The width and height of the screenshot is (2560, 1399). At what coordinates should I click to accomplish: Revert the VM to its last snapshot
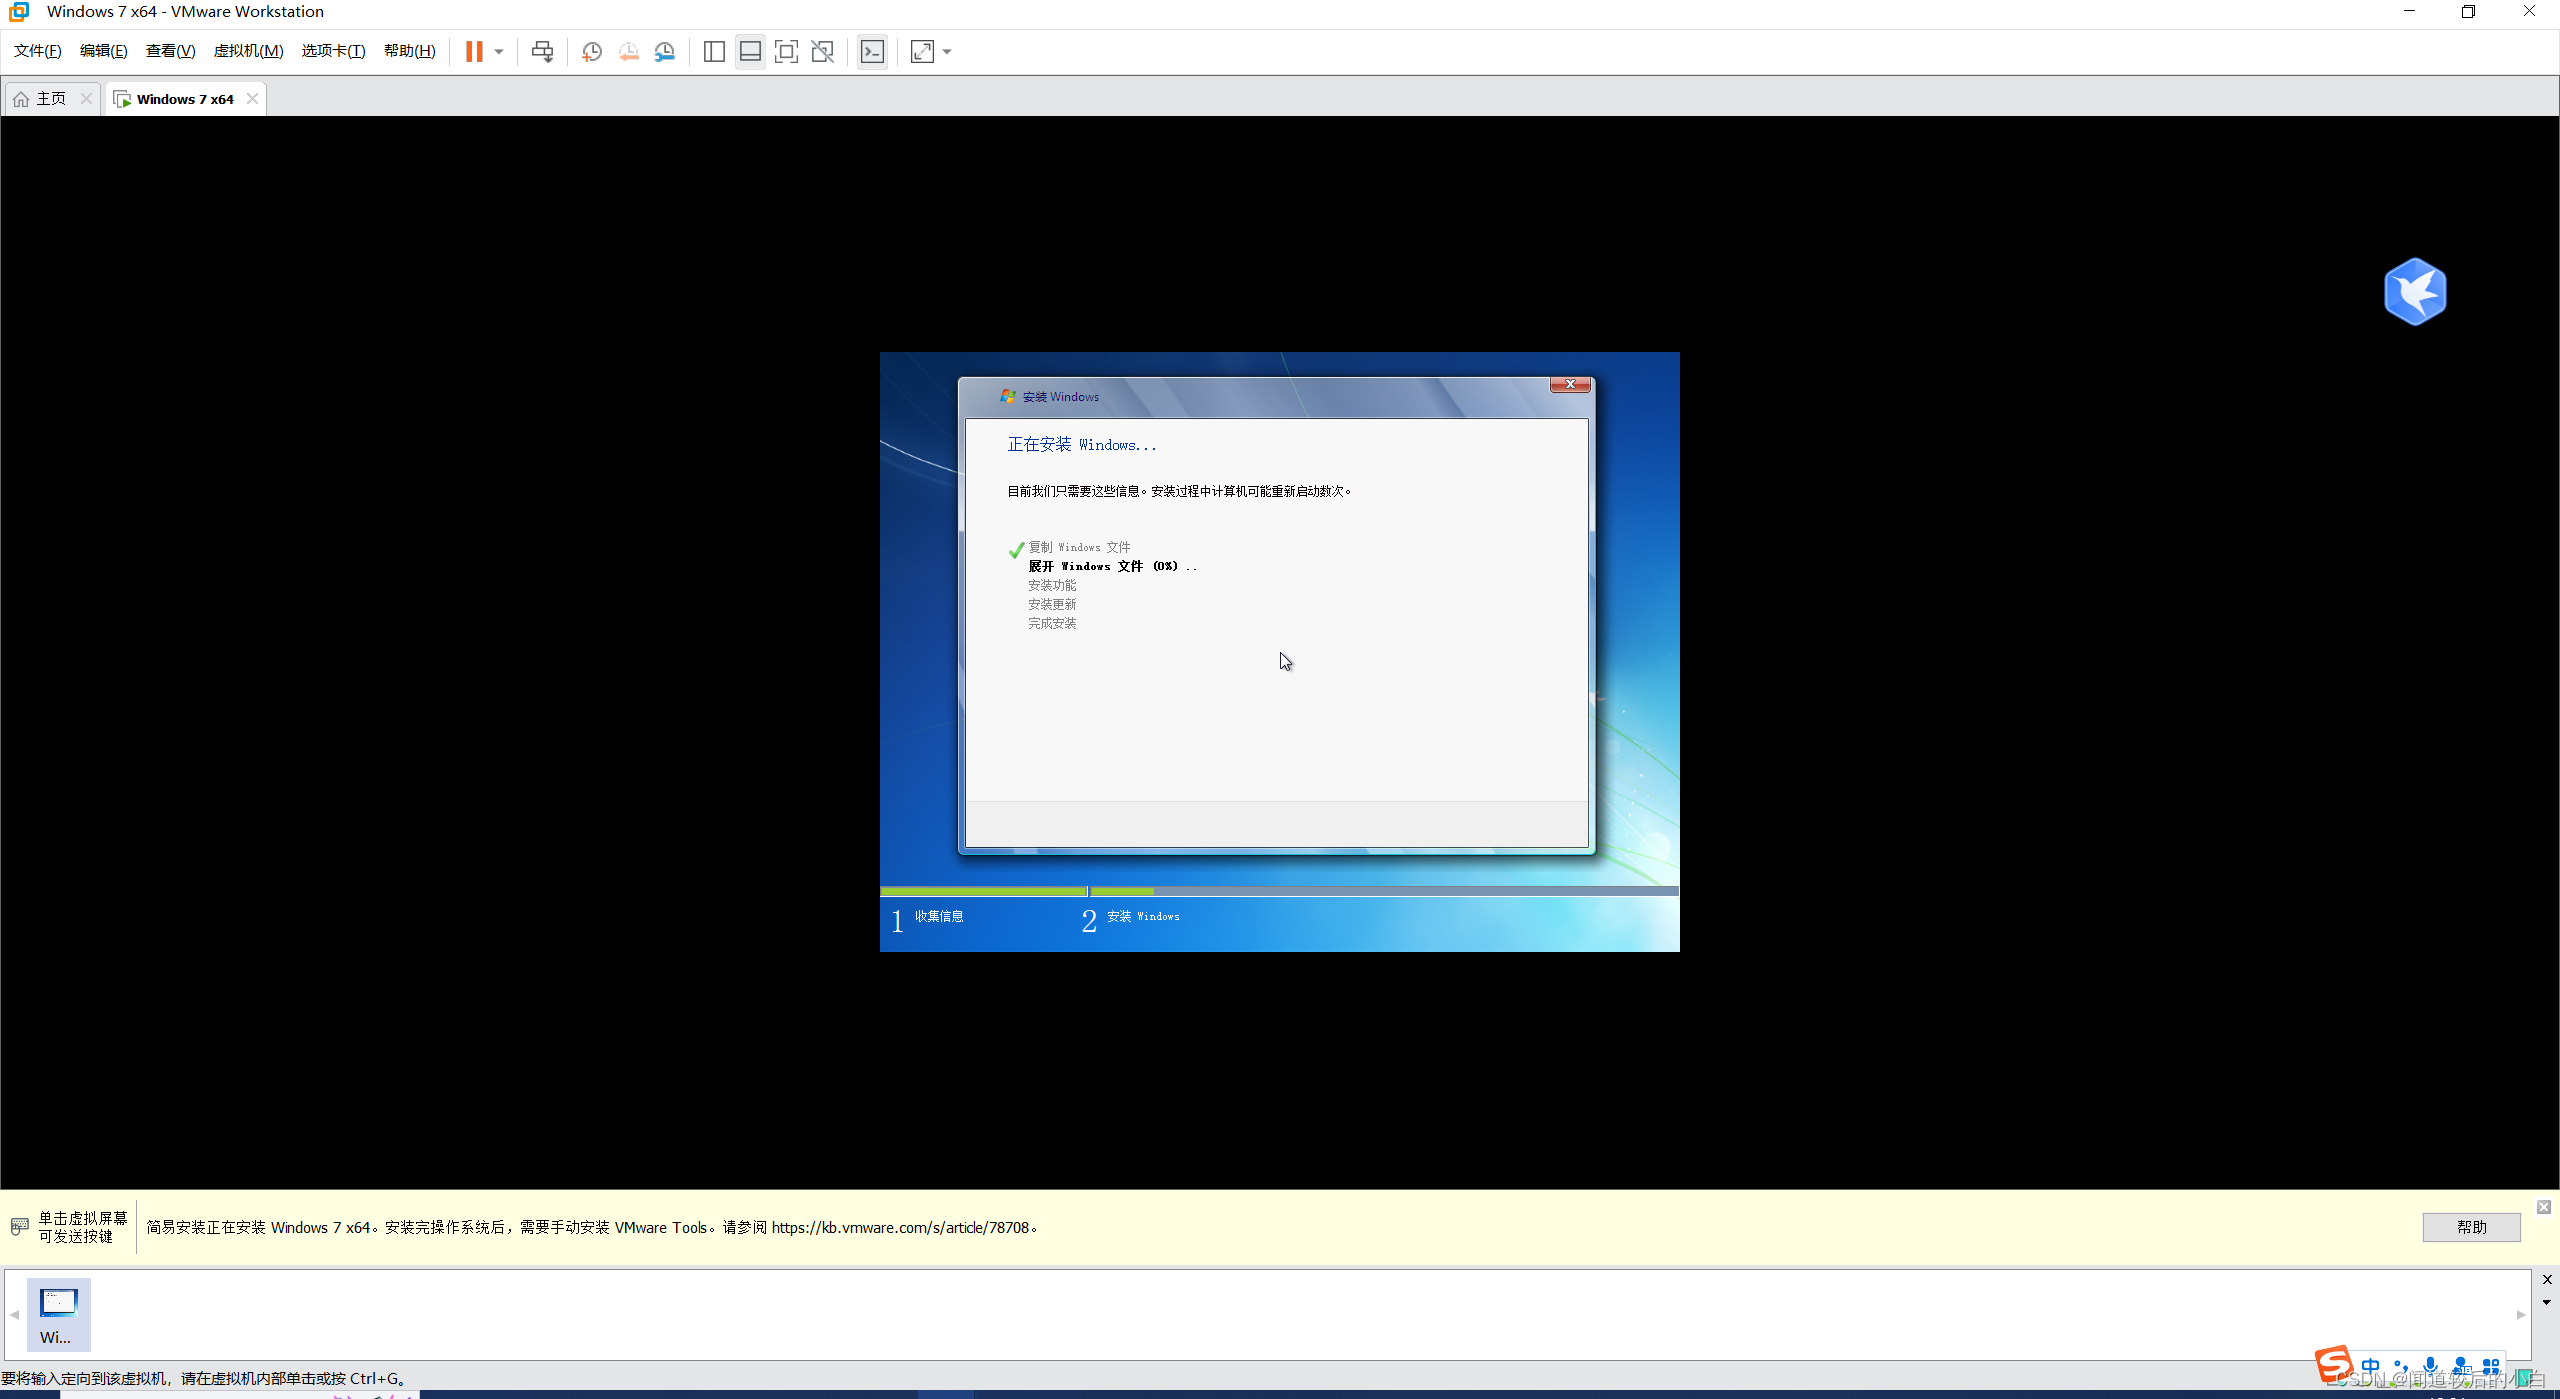pos(629,51)
